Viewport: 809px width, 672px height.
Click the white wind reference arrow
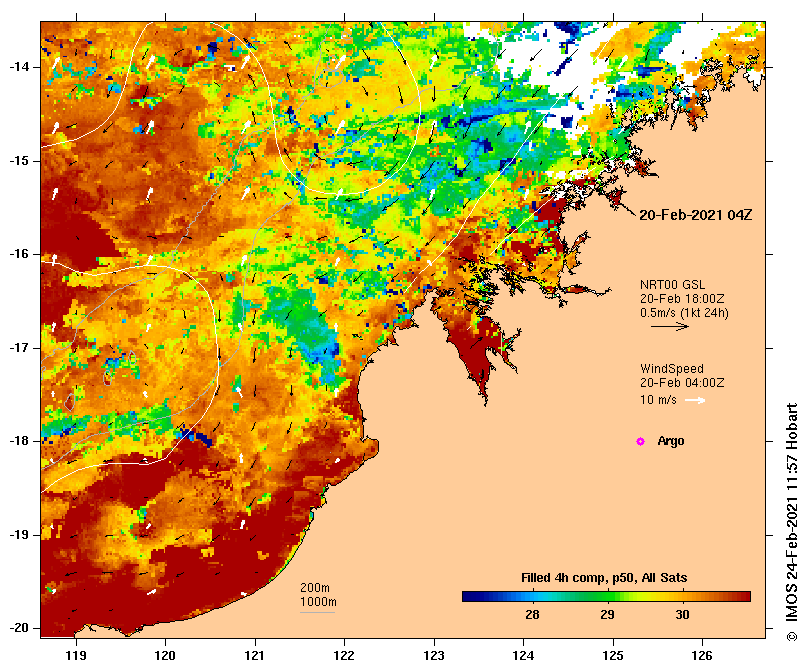click(695, 400)
